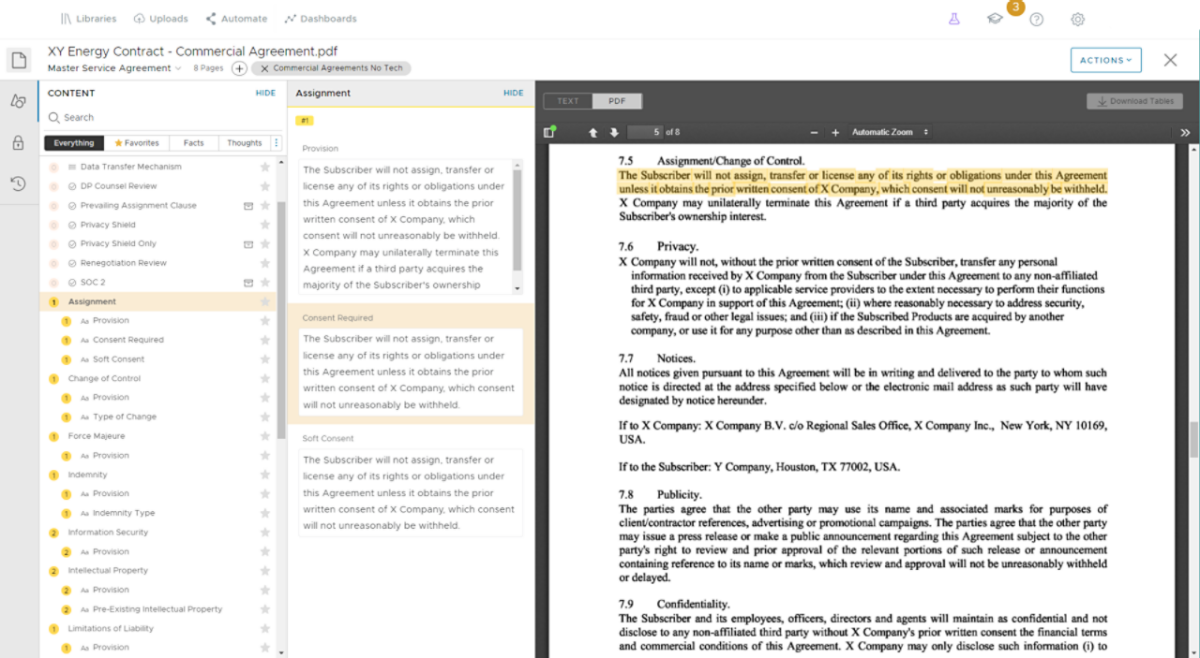
Task: Click the document icon in left sidebar
Action: click(x=18, y=60)
